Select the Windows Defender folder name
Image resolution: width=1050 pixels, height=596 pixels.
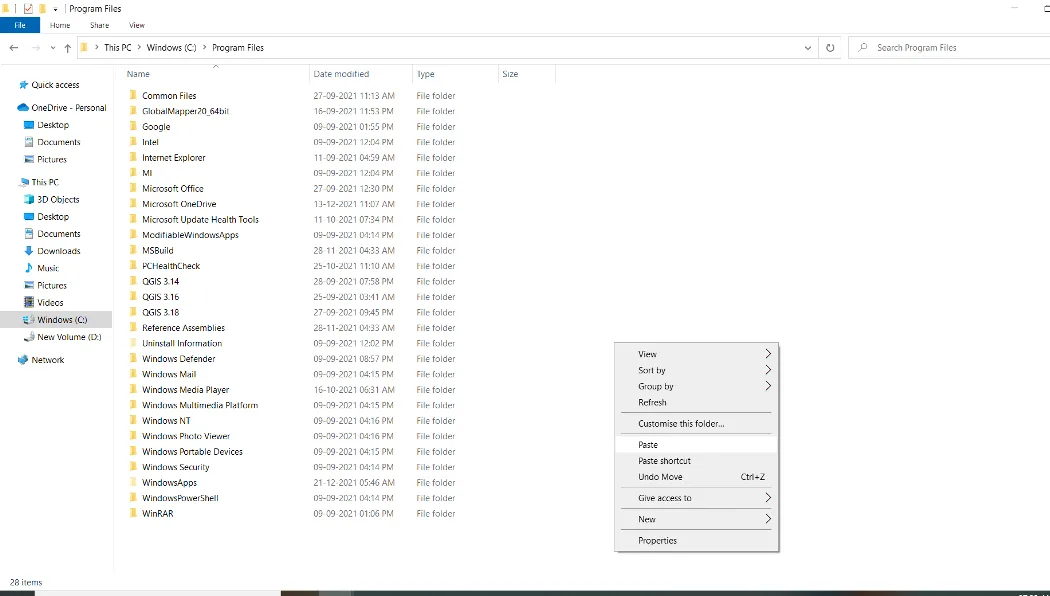(179, 359)
